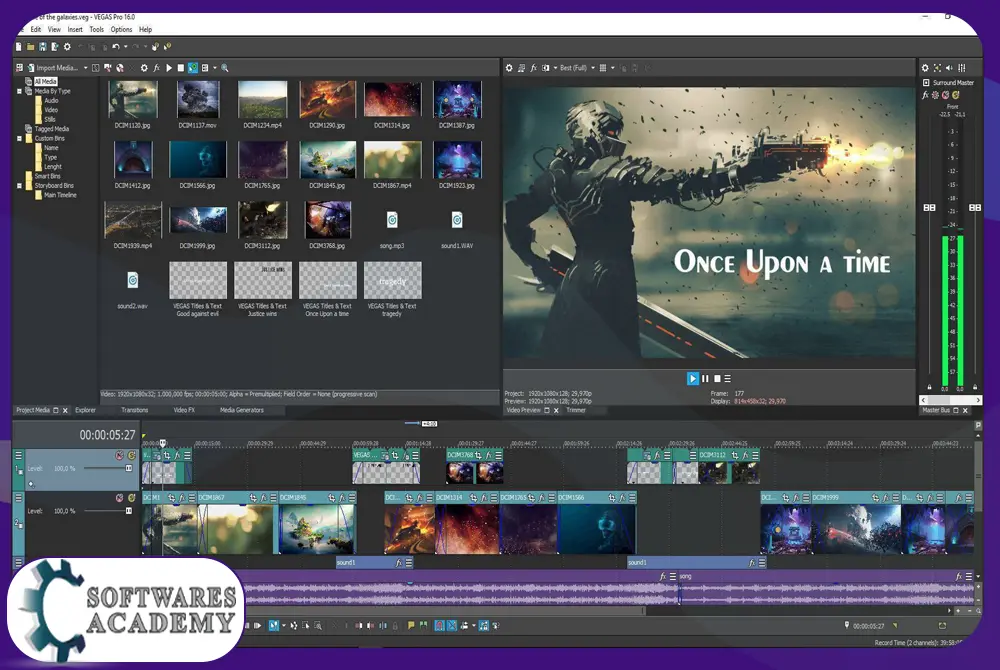The width and height of the screenshot is (1000, 670).
Task: Save the project with the floppy icon
Action: pyautogui.click(x=43, y=47)
